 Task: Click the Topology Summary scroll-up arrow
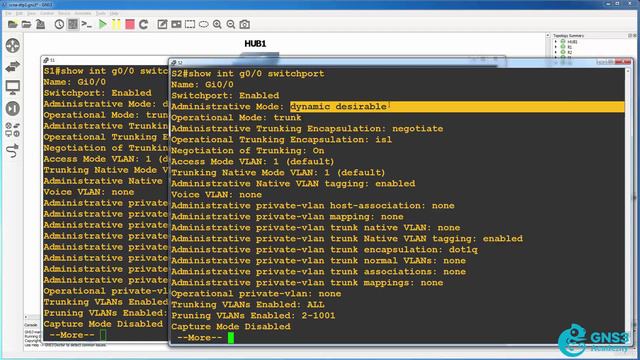548,36
